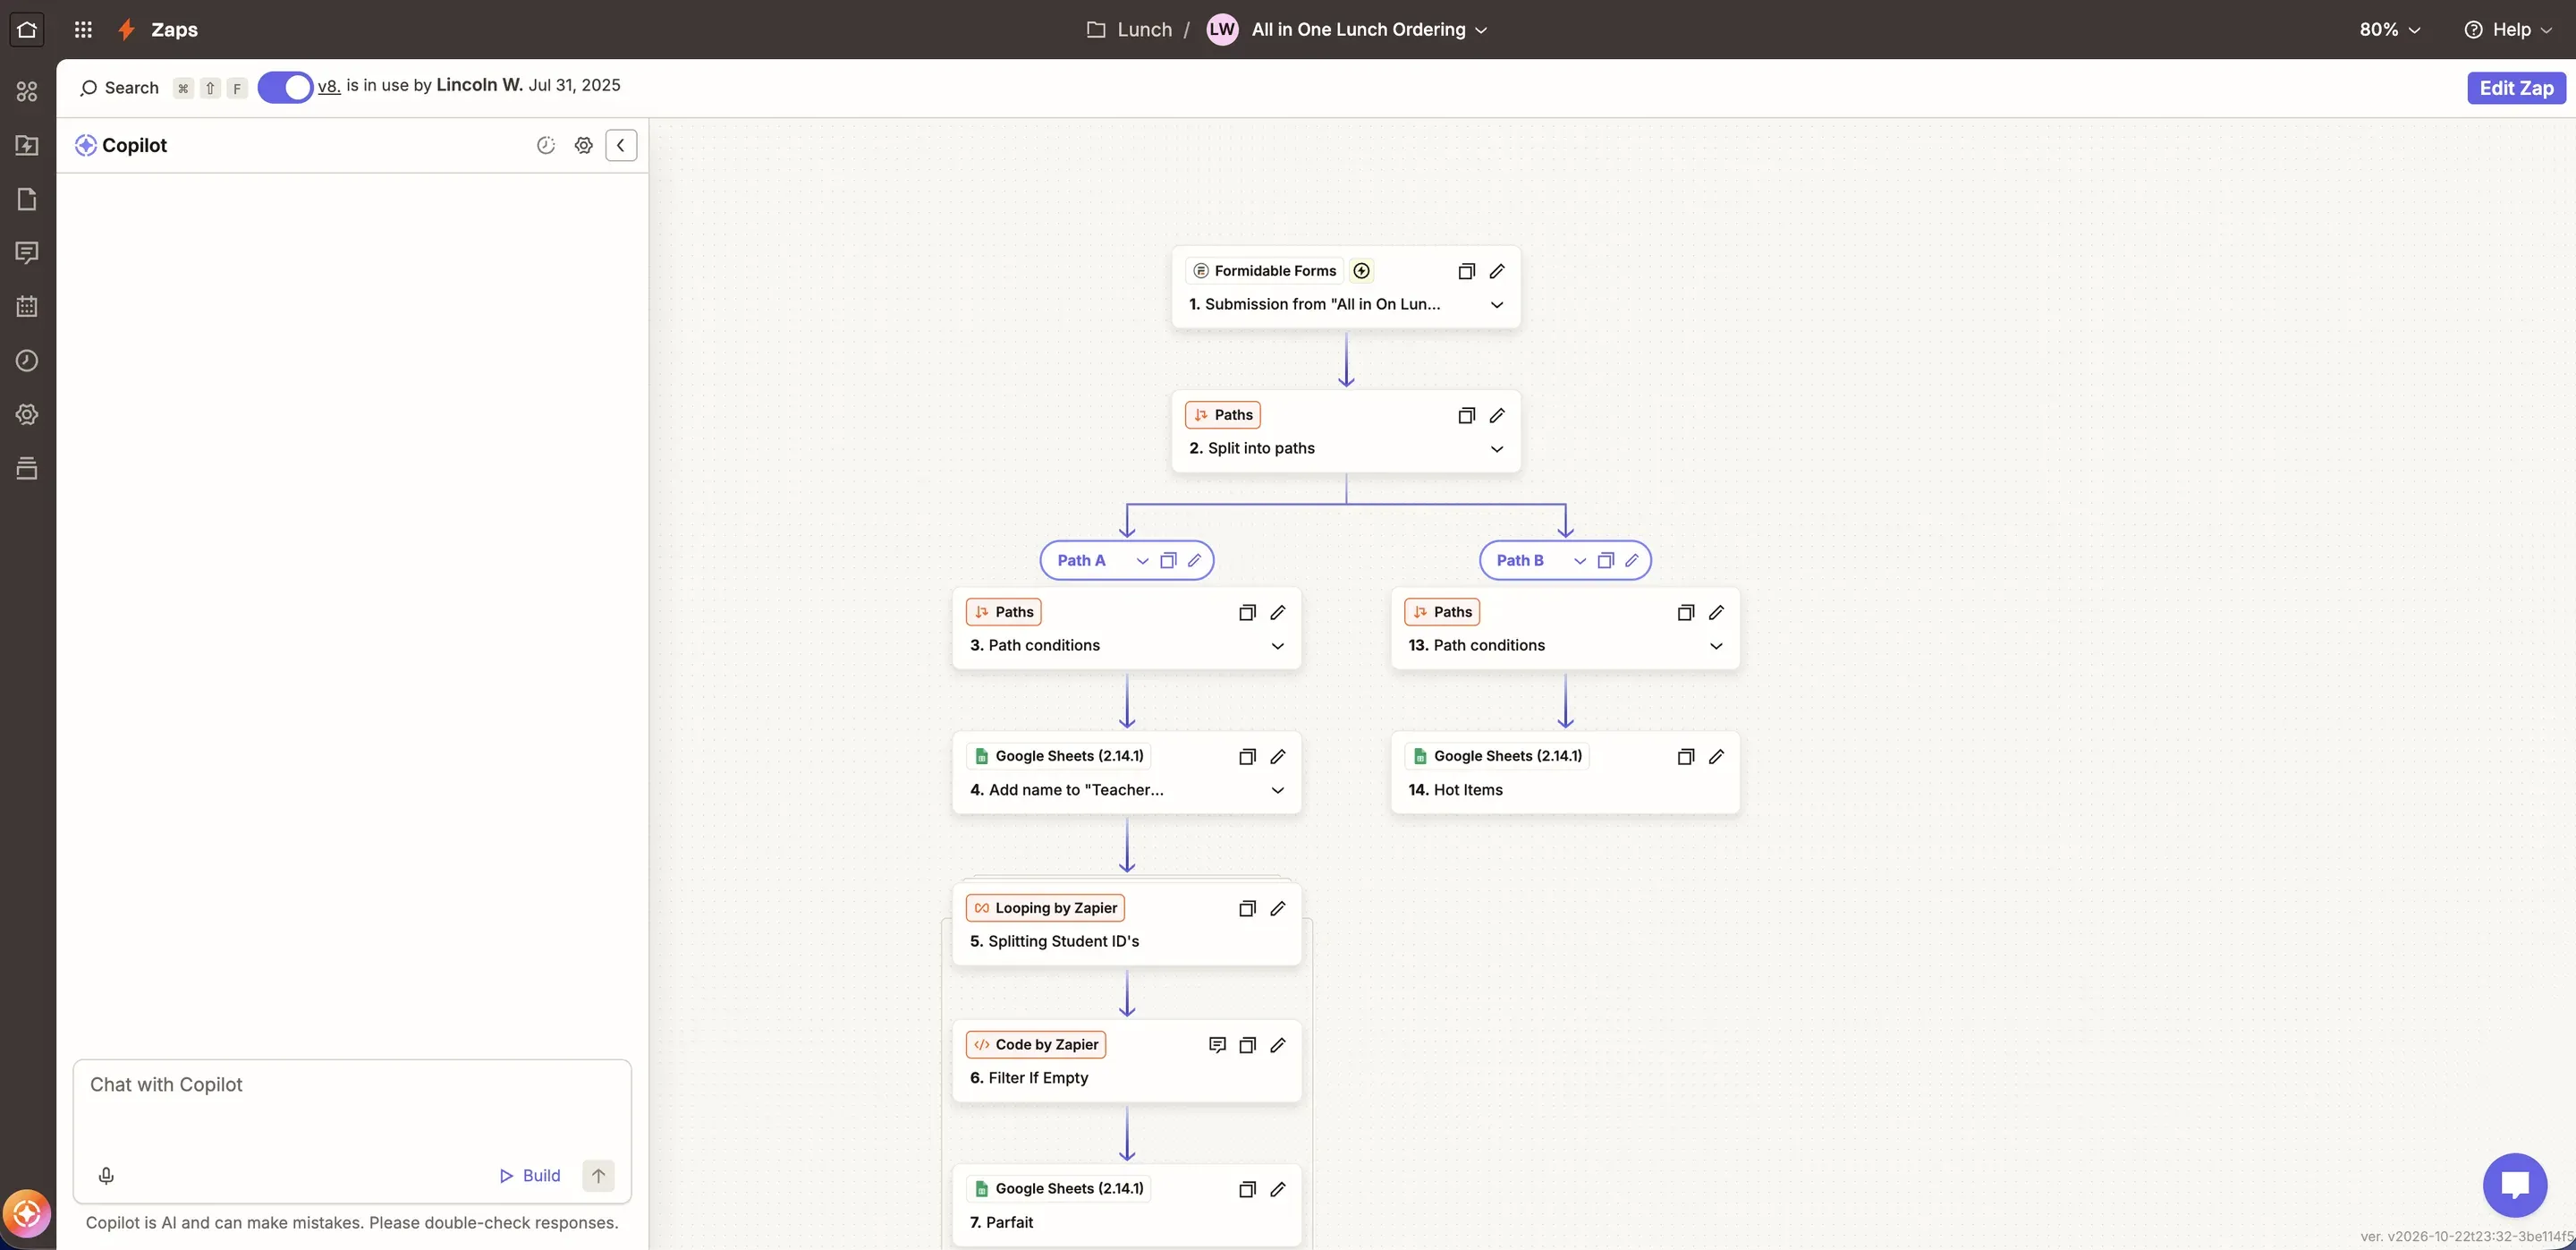Open the apps grid menu

click(x=83, y=29)
